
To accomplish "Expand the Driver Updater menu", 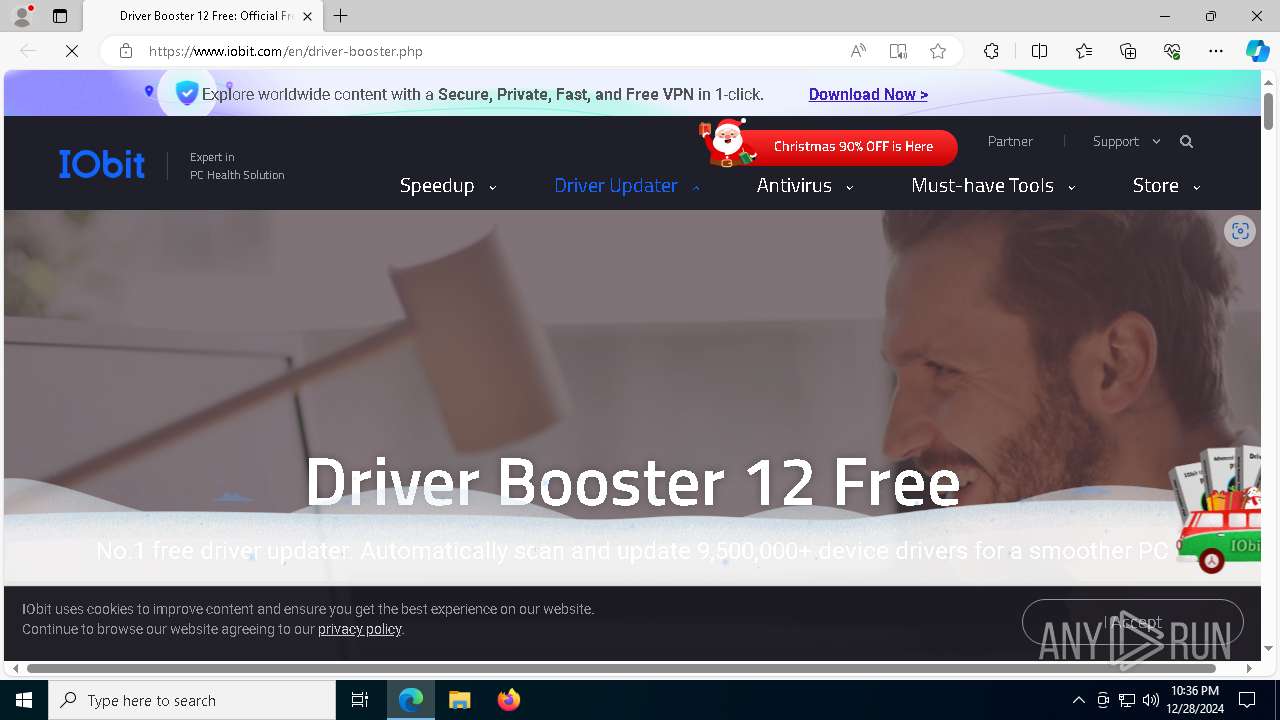I will click(x=626, y=185).
